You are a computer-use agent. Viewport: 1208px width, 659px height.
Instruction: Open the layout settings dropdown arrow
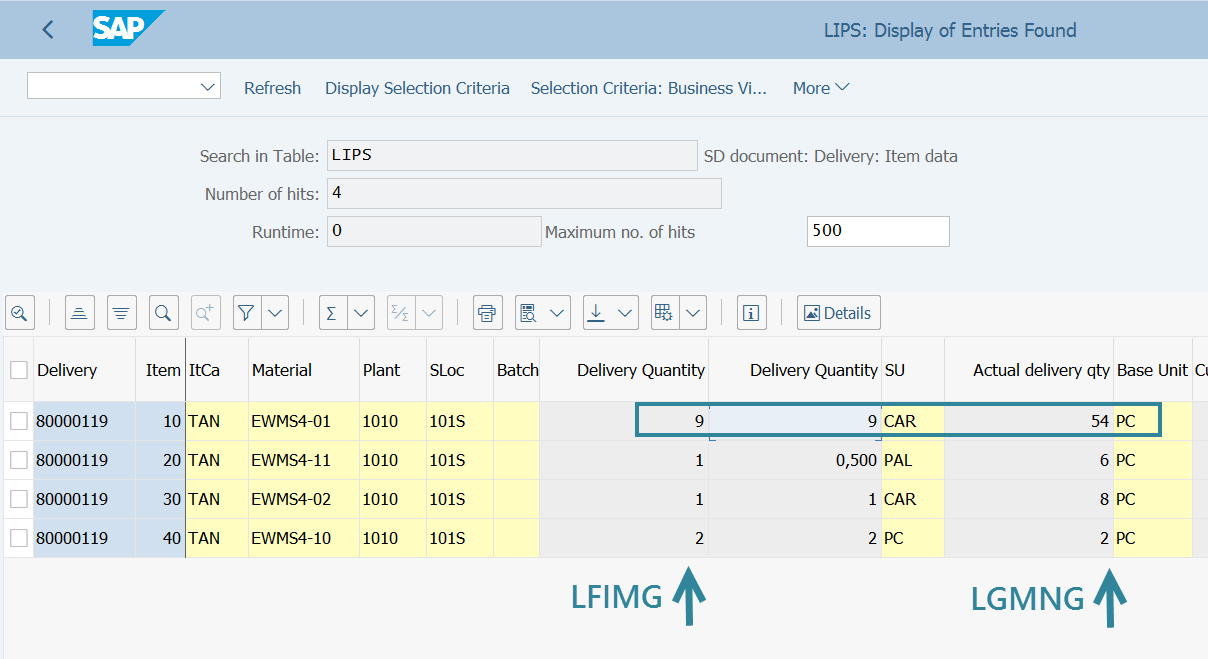tap(693, 313)
